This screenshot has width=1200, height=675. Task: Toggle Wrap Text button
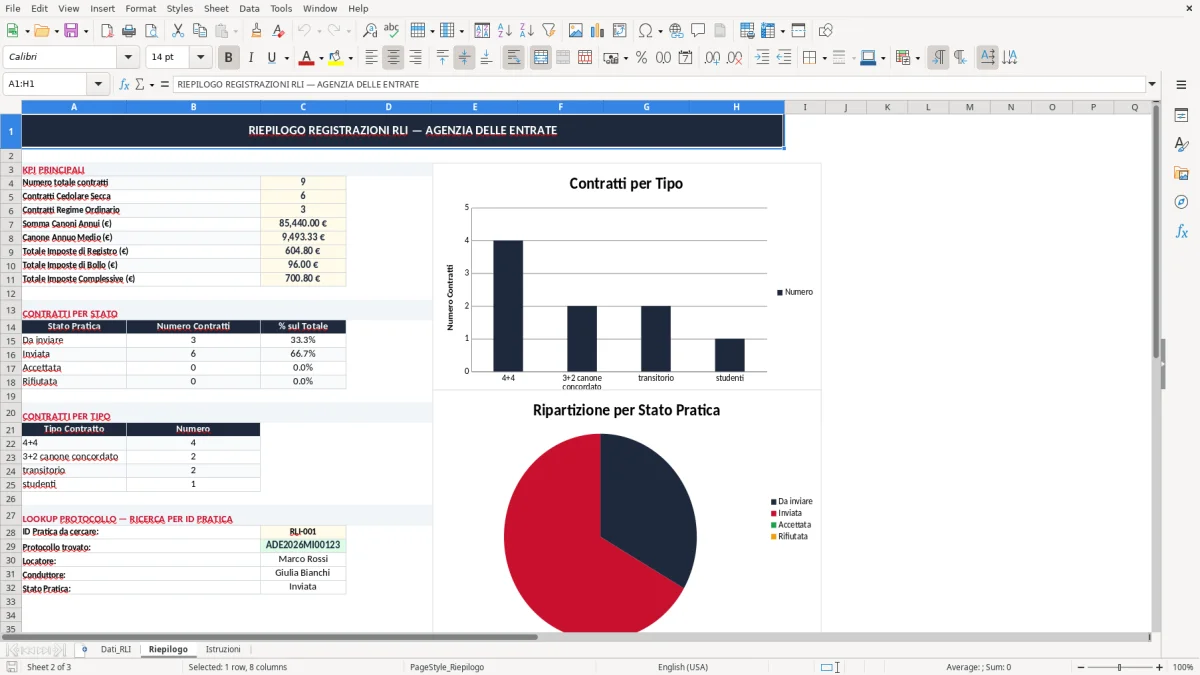(x=513, y=58)
